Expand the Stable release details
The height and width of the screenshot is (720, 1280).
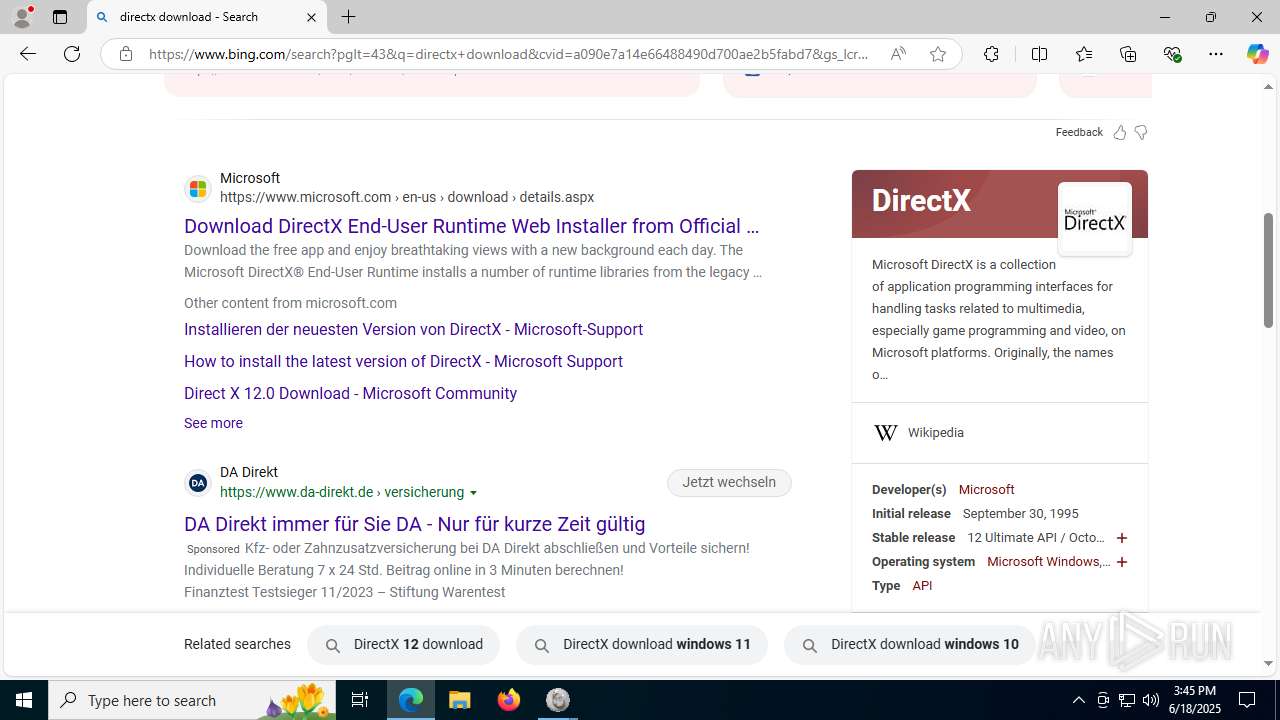point(1121,538)
